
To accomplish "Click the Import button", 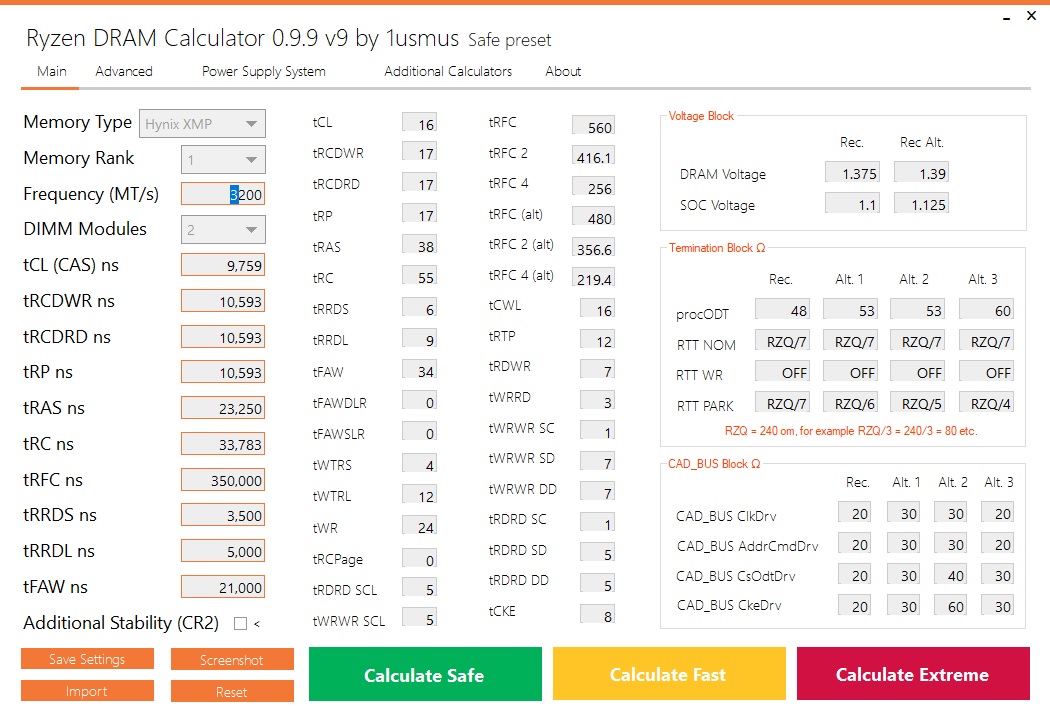I will [x=87, y=691].
